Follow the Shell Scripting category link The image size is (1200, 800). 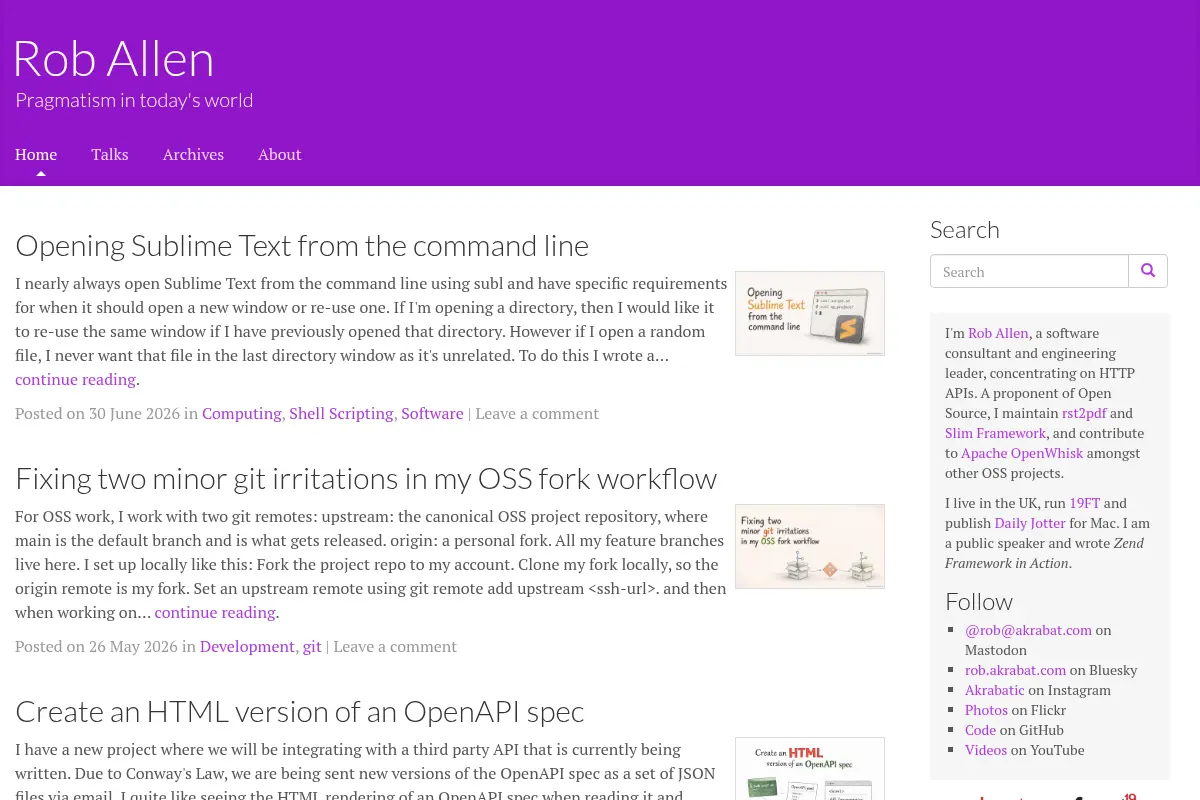[341, 413]
